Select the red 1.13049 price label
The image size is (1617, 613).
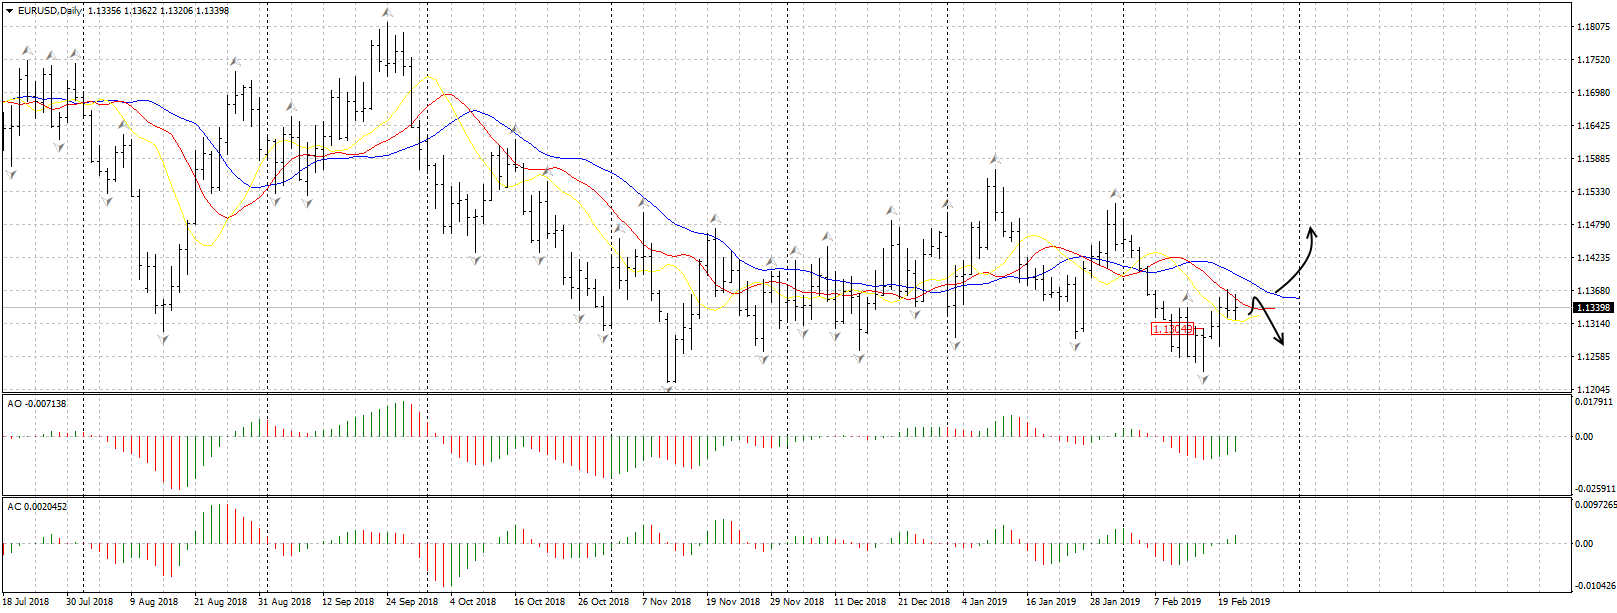coord(1172,328)
